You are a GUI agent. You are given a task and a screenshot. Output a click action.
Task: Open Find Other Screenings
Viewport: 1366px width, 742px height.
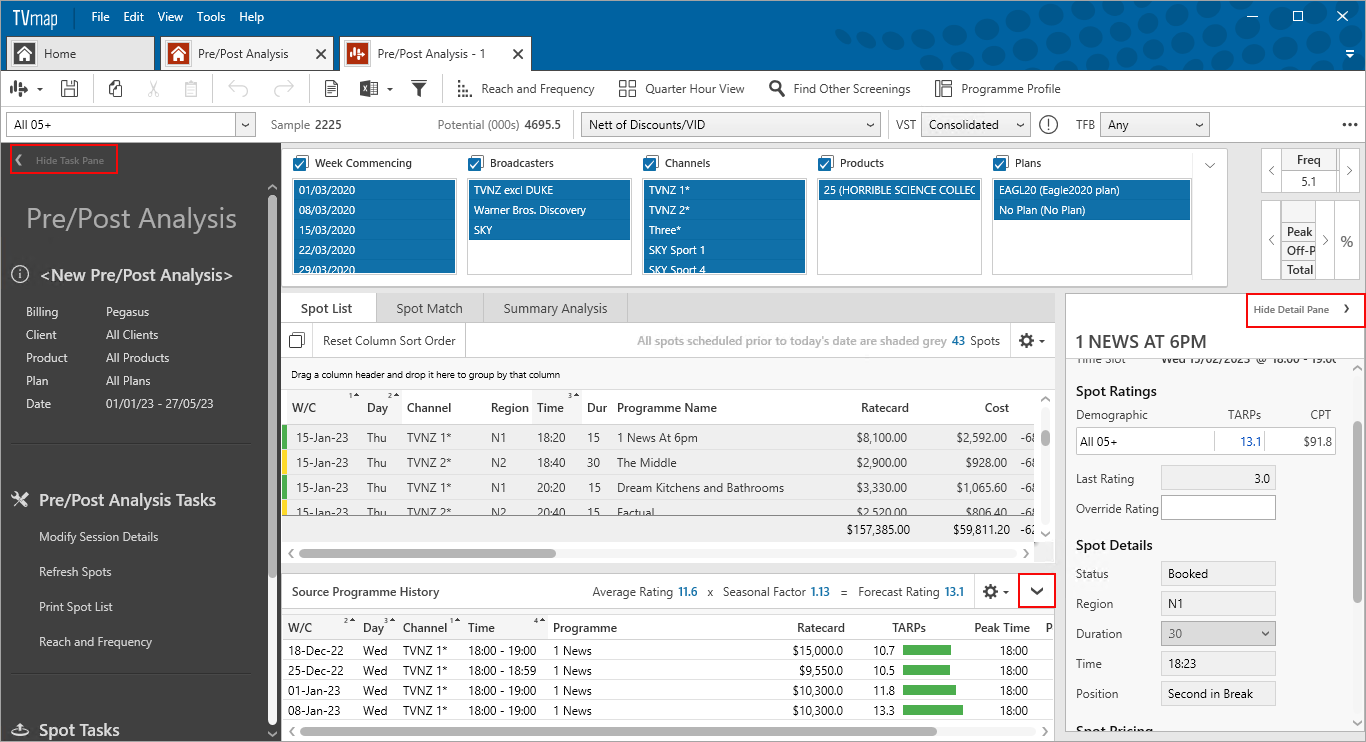(x=840, y=89)
